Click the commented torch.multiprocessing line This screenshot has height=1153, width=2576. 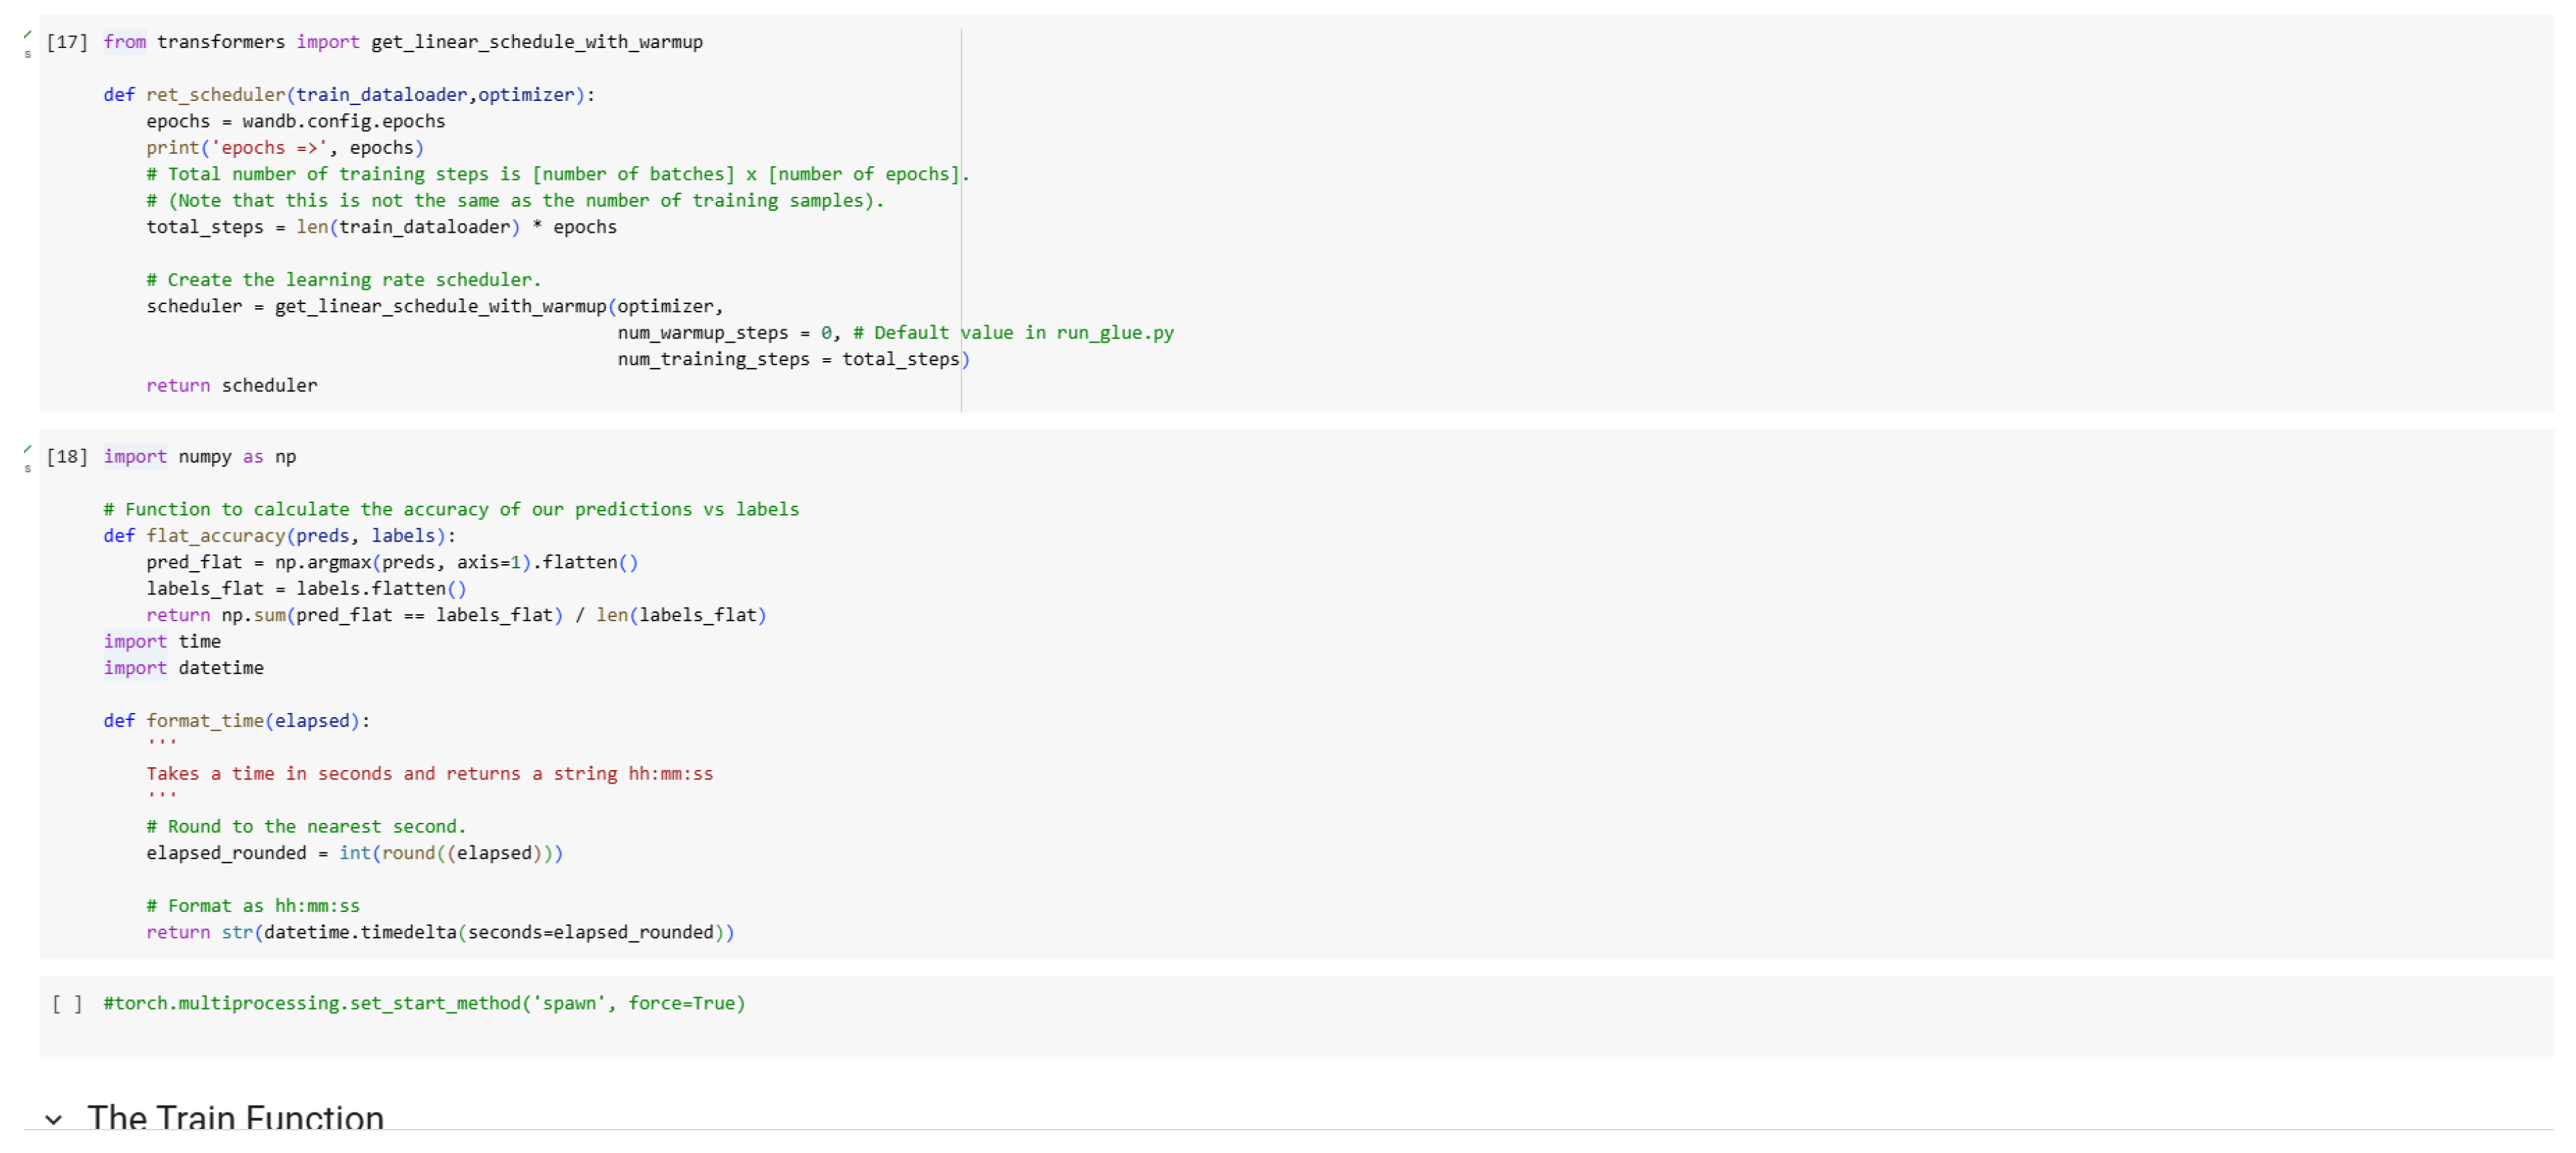(x=424, y=1003)
